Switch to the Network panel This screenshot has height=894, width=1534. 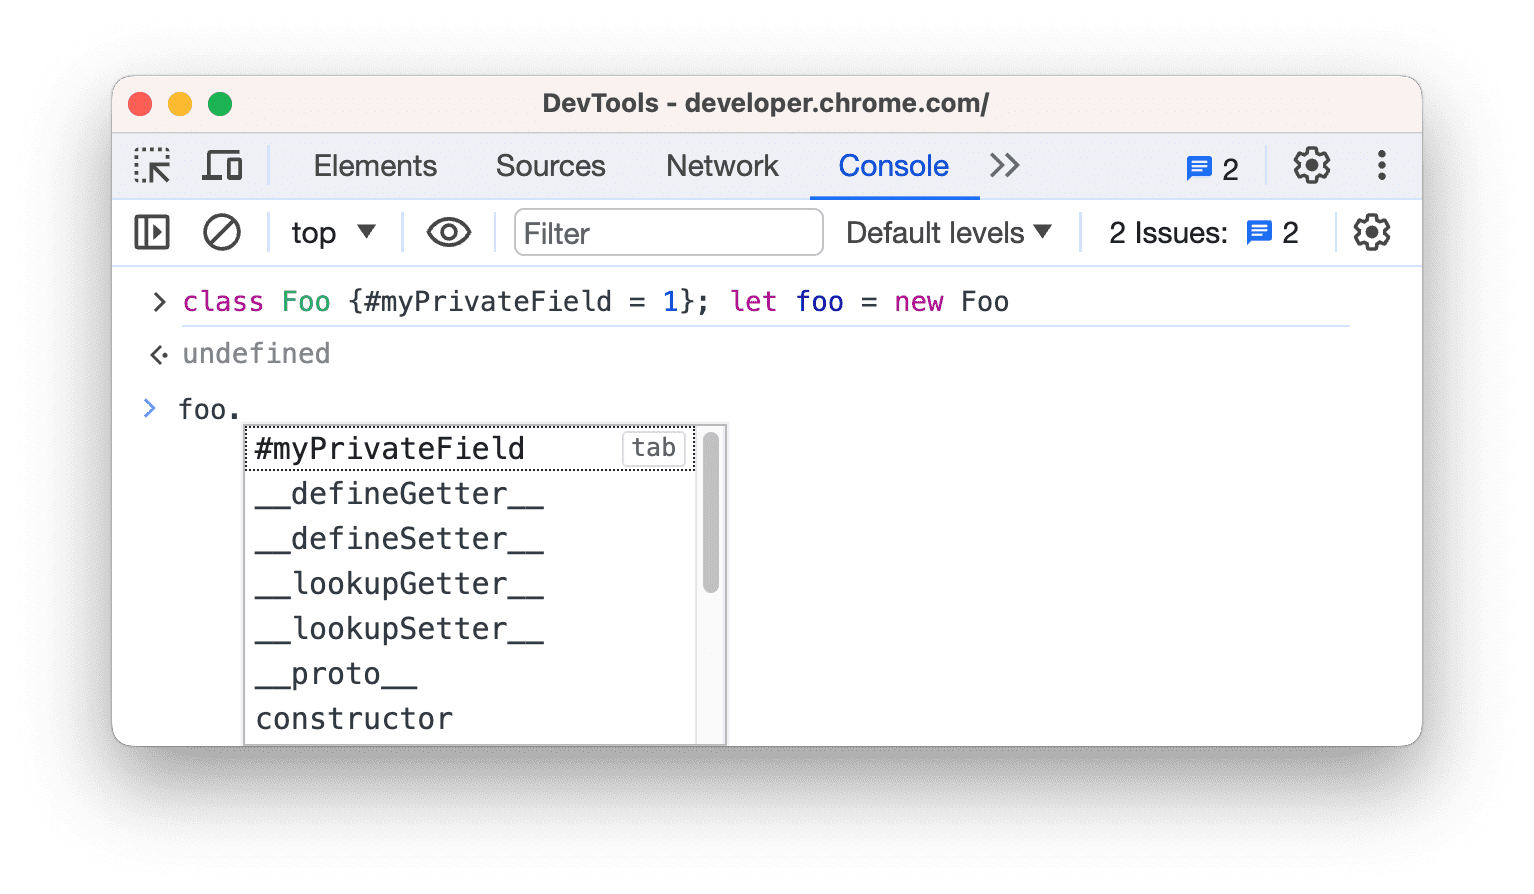click(722, 166)
